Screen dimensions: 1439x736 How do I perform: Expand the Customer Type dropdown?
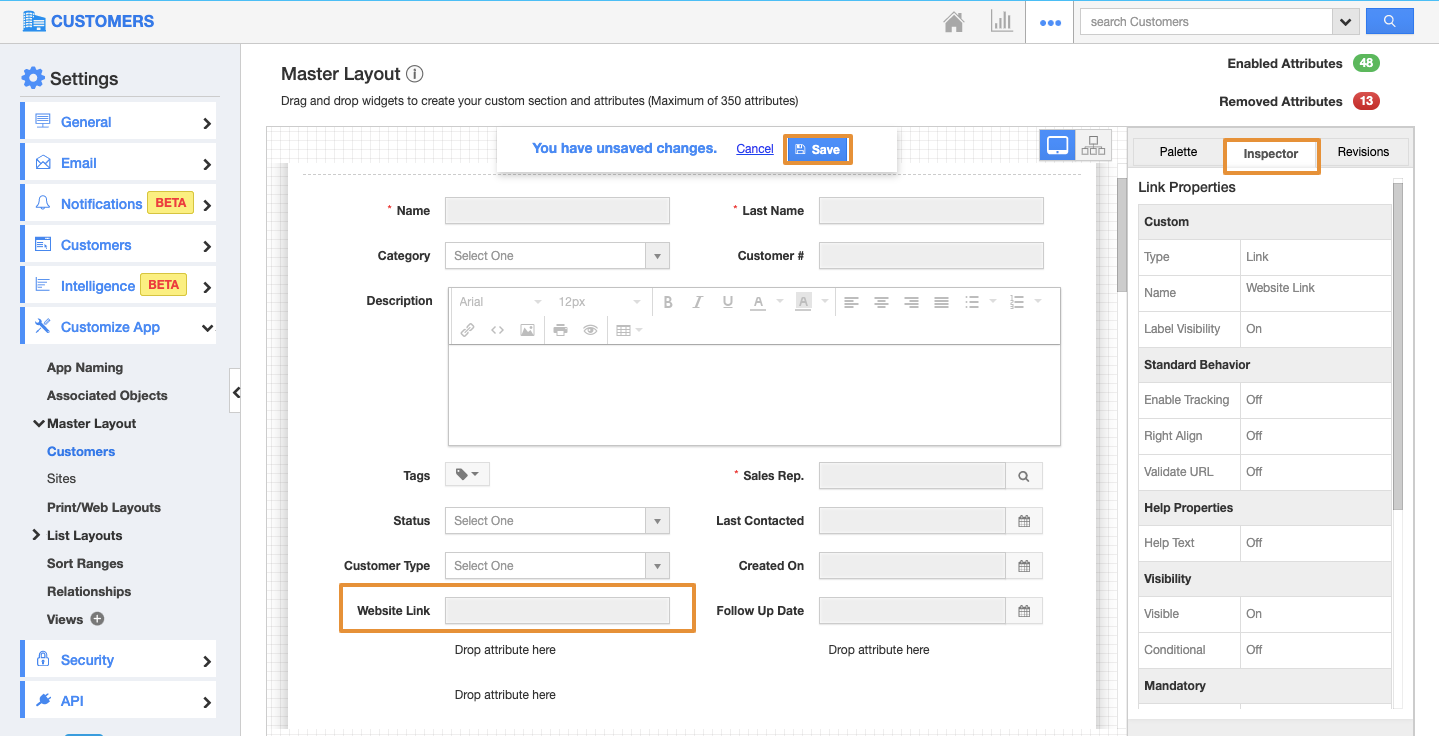[556, 566]
